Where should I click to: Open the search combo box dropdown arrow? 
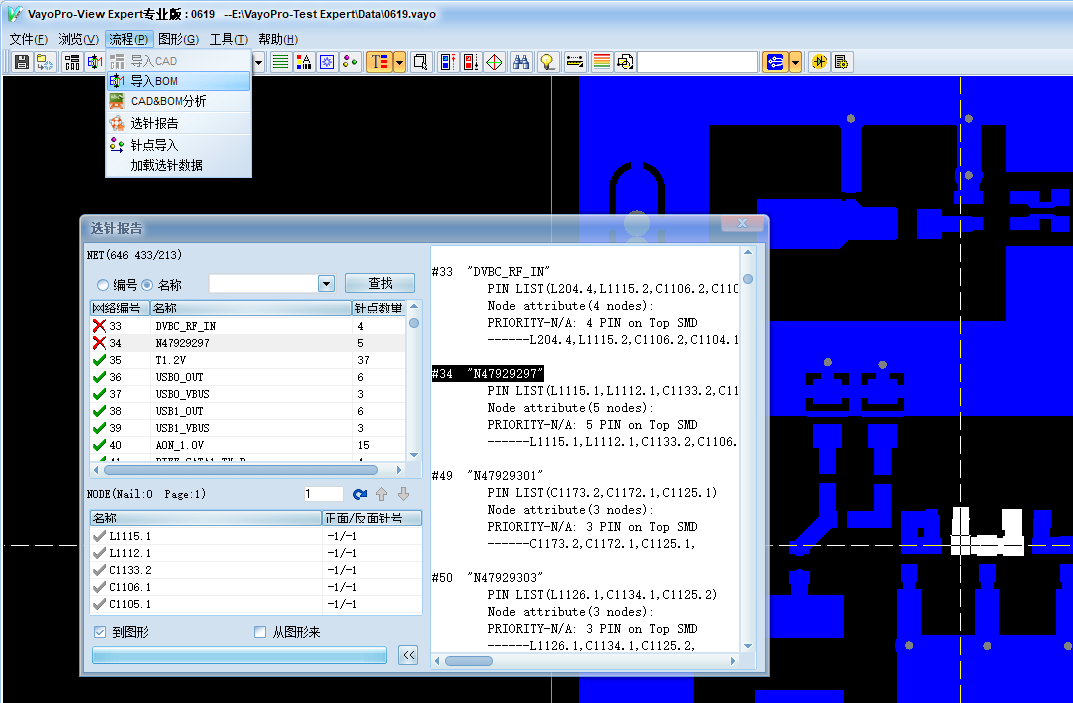(326, 284)
